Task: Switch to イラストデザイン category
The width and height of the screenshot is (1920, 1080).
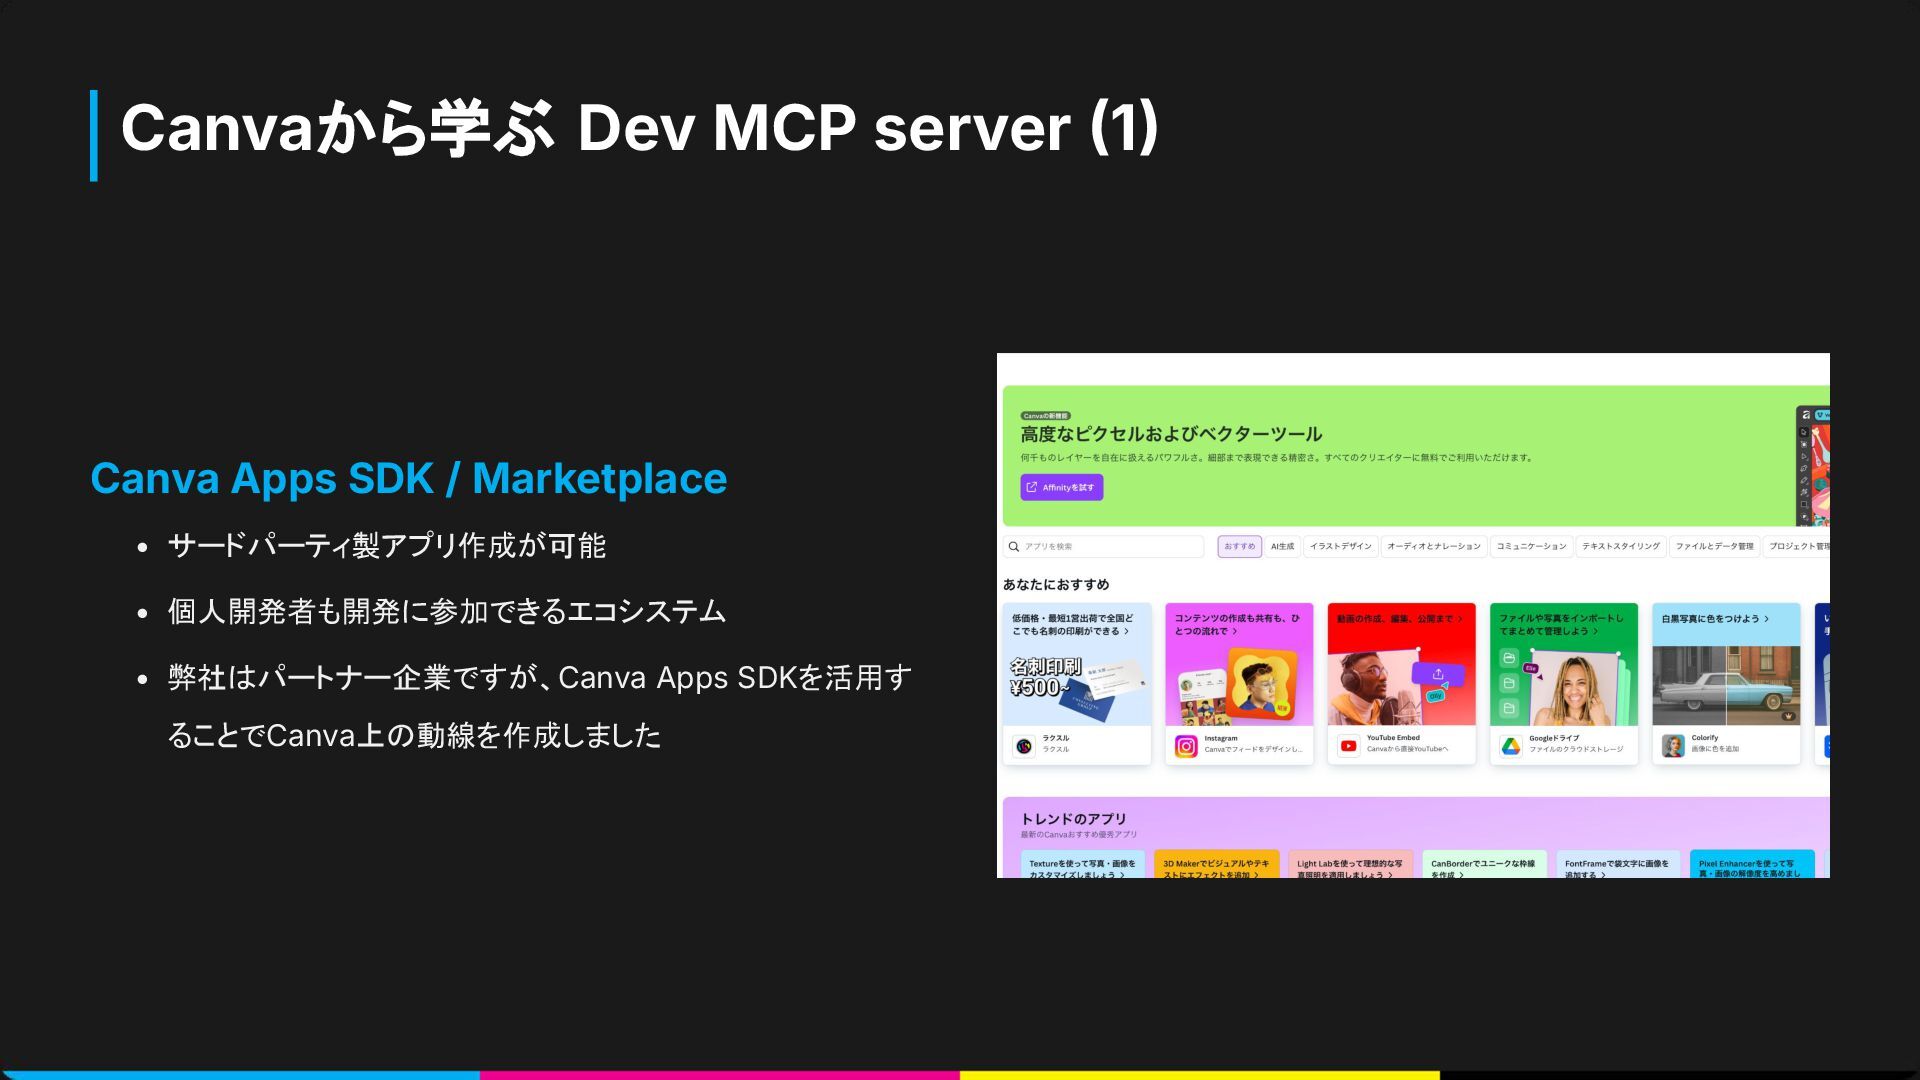Action: [x=1340, y=547]
